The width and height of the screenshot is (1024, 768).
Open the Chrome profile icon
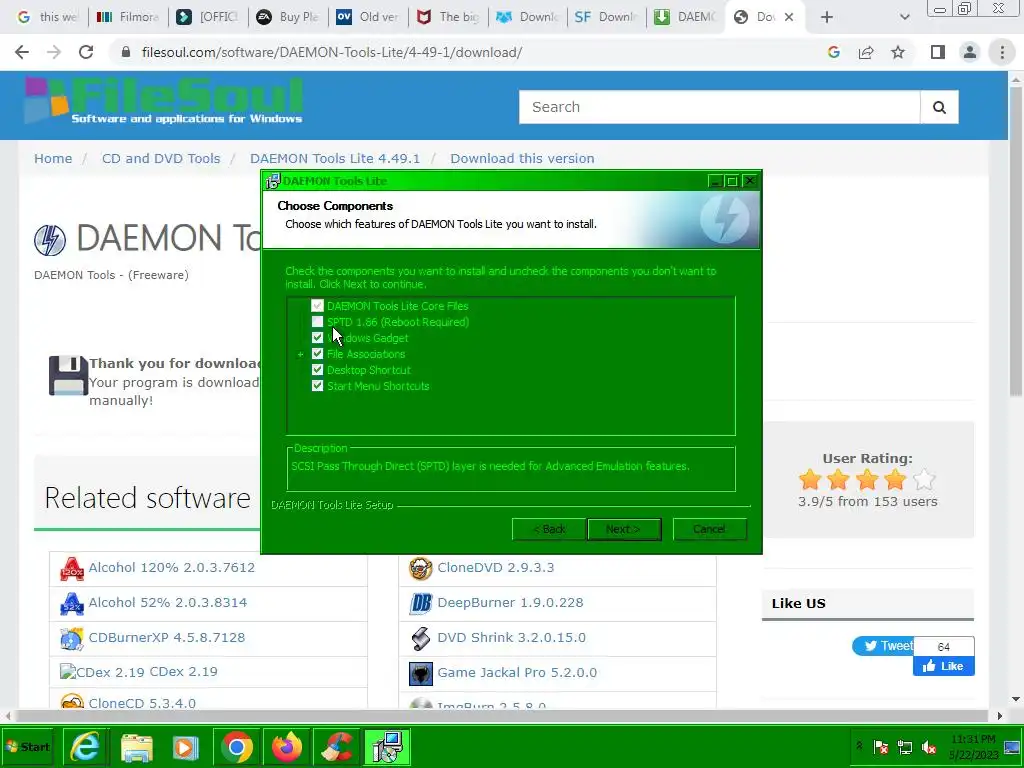970,52
